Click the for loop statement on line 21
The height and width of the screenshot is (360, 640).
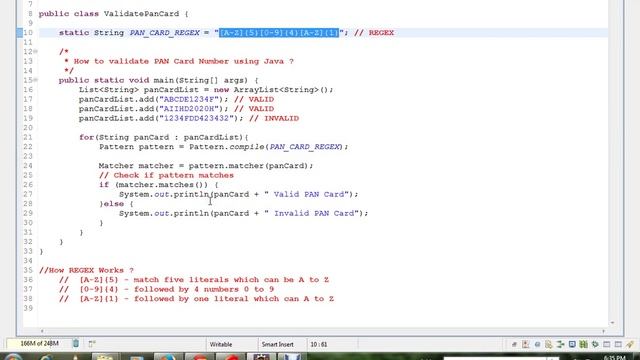[x=163, y=137]
